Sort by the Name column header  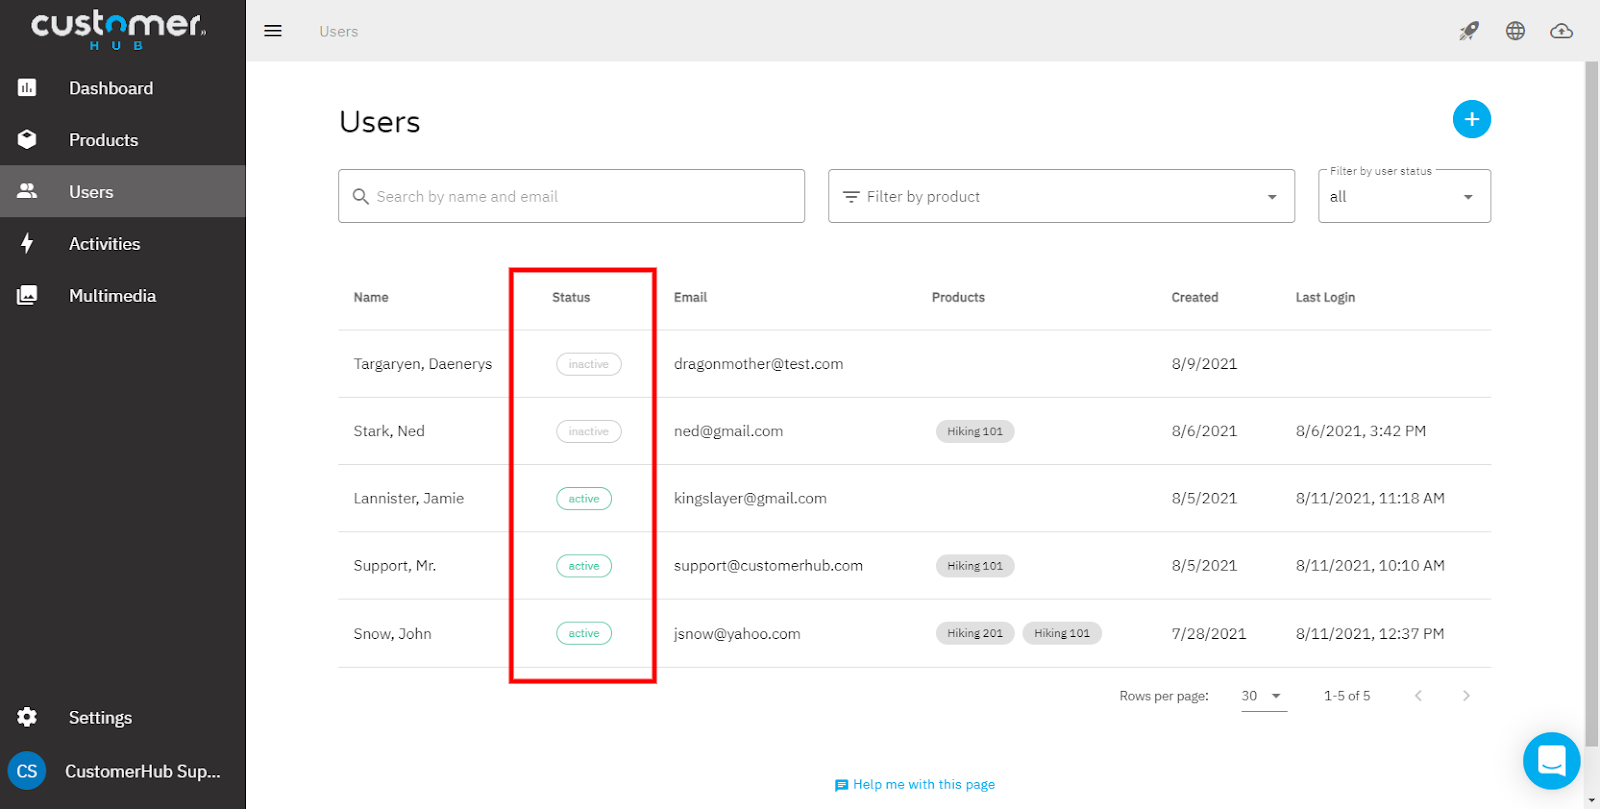[371, 297]
